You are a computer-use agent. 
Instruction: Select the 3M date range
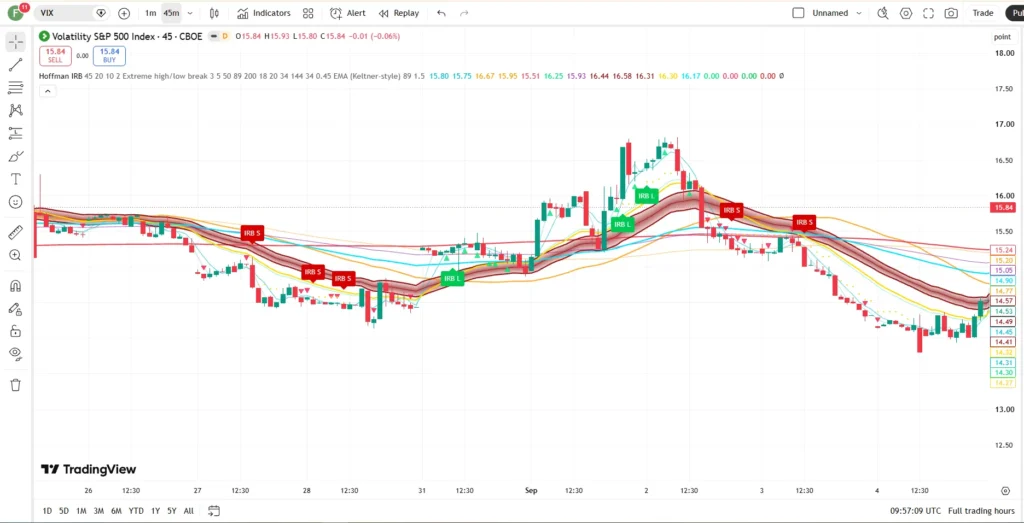[99, 511]
